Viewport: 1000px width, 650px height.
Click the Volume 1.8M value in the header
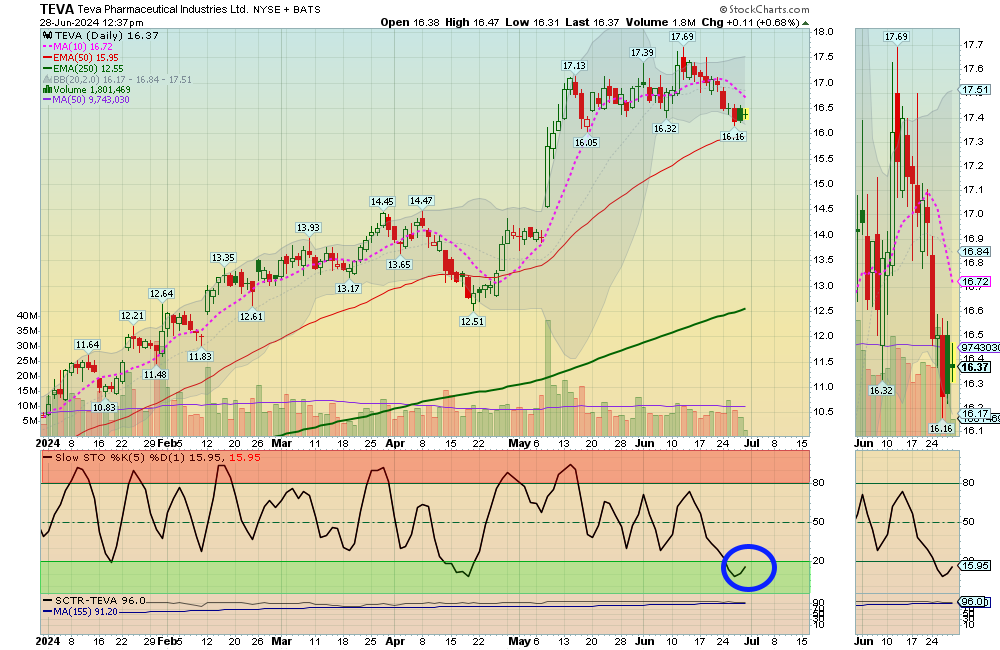coord(660,22)
